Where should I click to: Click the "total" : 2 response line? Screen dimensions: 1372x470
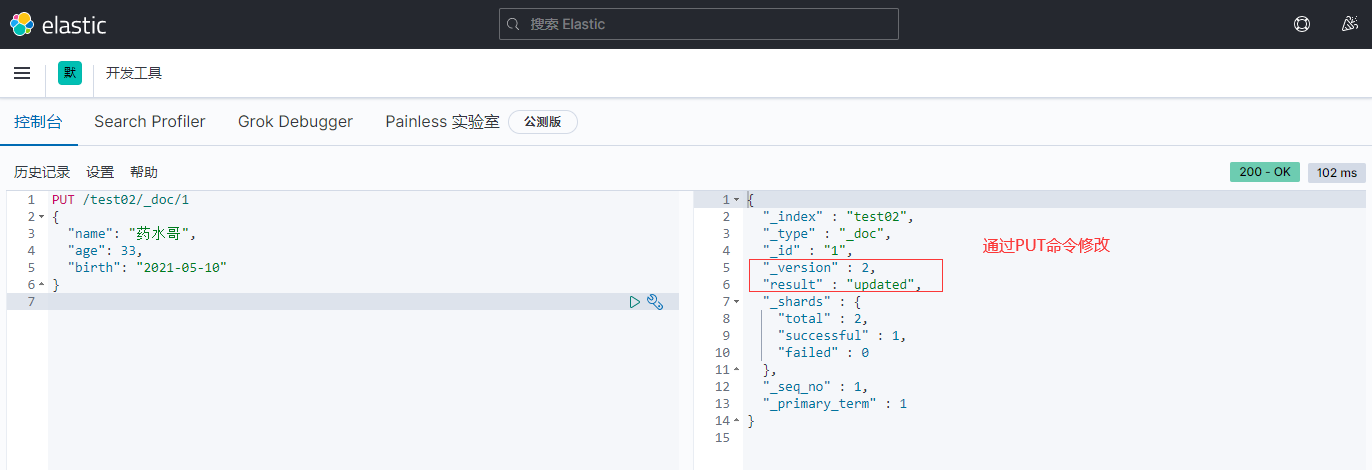(825, 318)
